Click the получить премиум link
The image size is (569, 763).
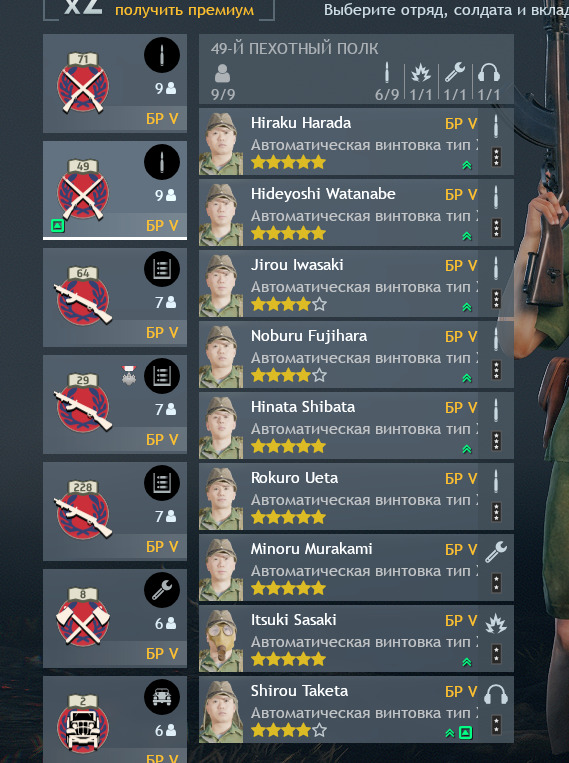point(184,9)
